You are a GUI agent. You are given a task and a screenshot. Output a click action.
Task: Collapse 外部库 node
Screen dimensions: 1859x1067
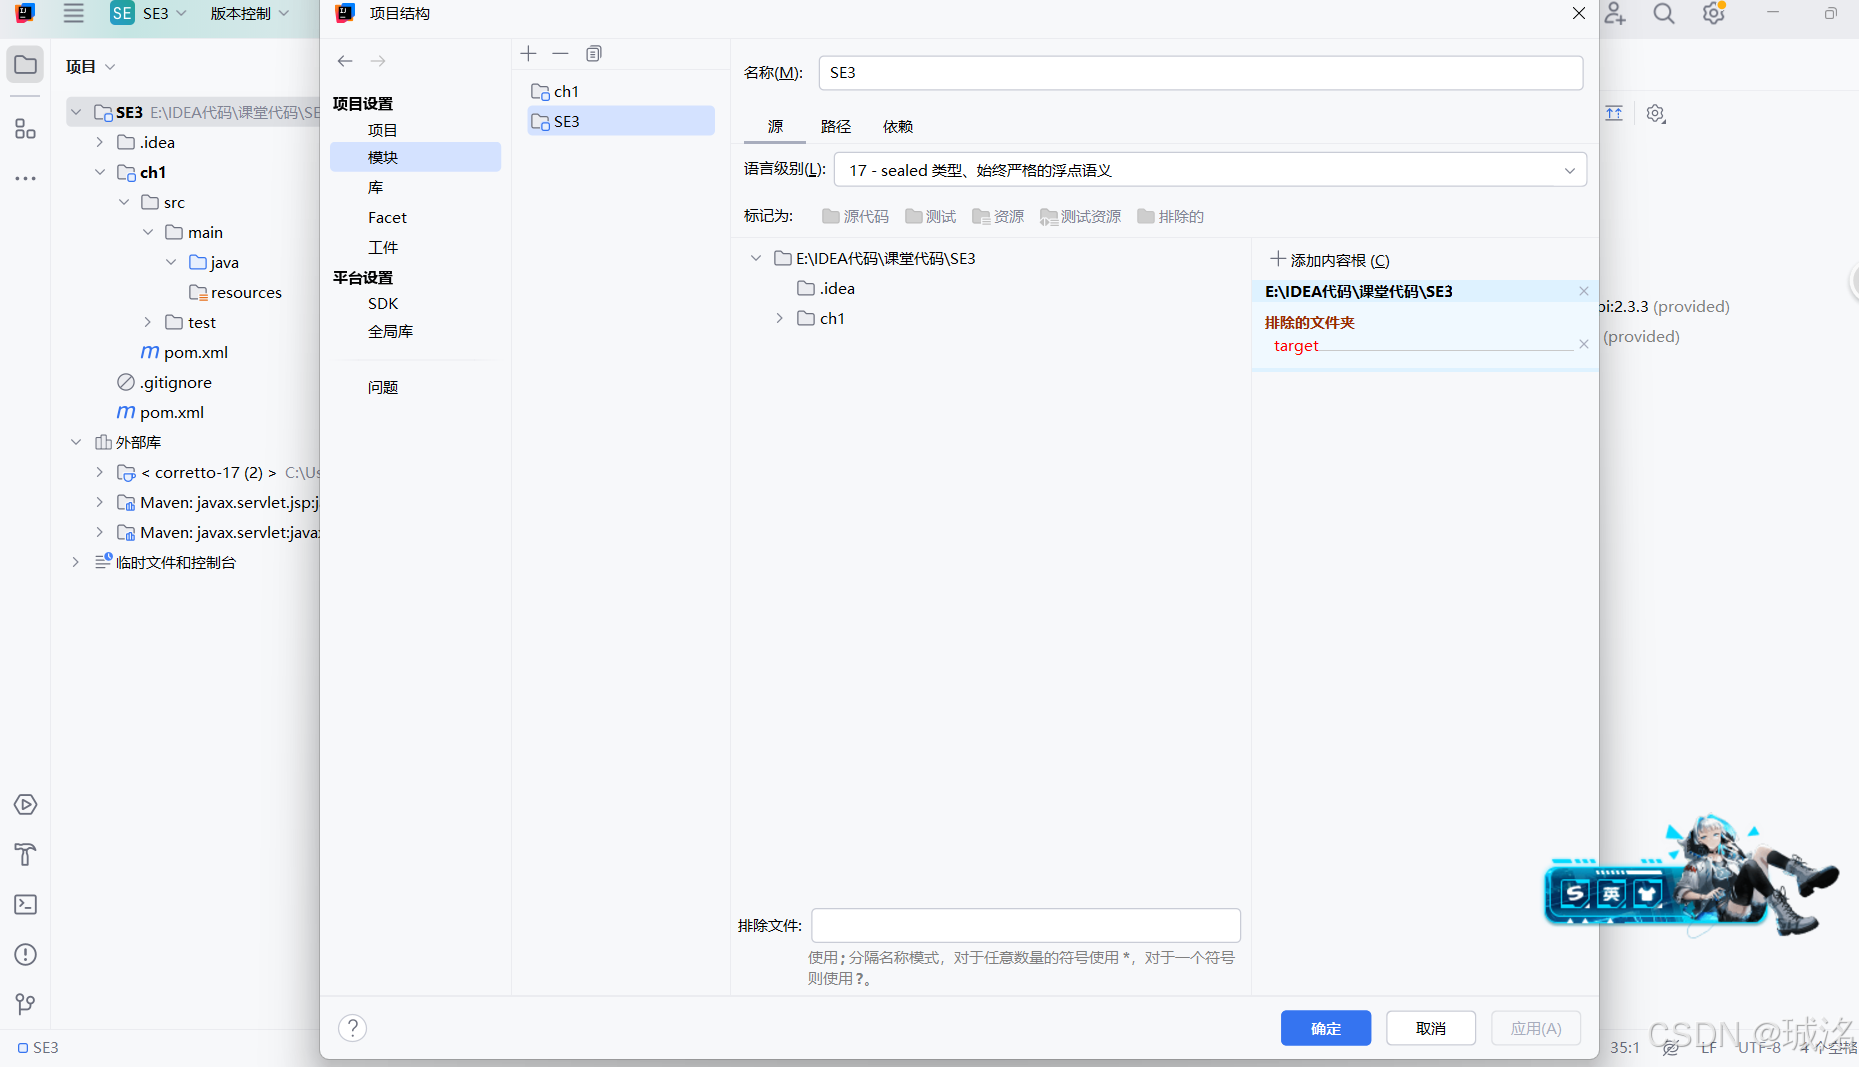(x=76, y=442)
